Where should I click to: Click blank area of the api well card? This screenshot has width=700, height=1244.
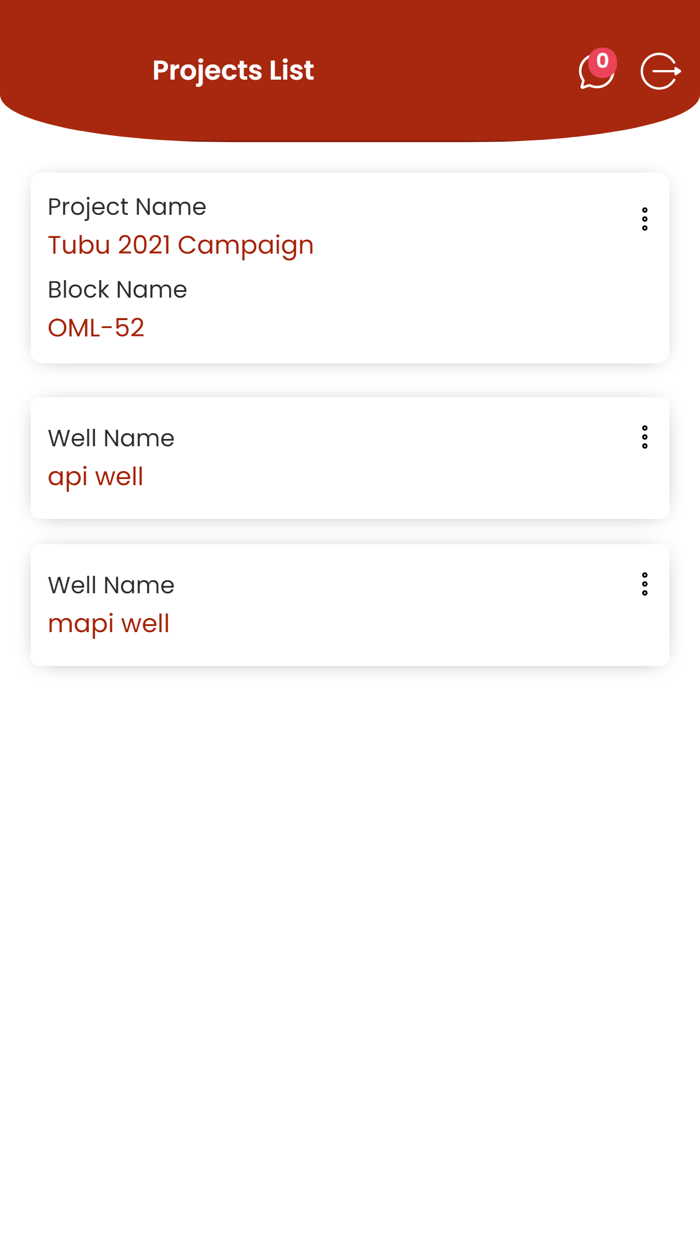[x=400, y=470]
